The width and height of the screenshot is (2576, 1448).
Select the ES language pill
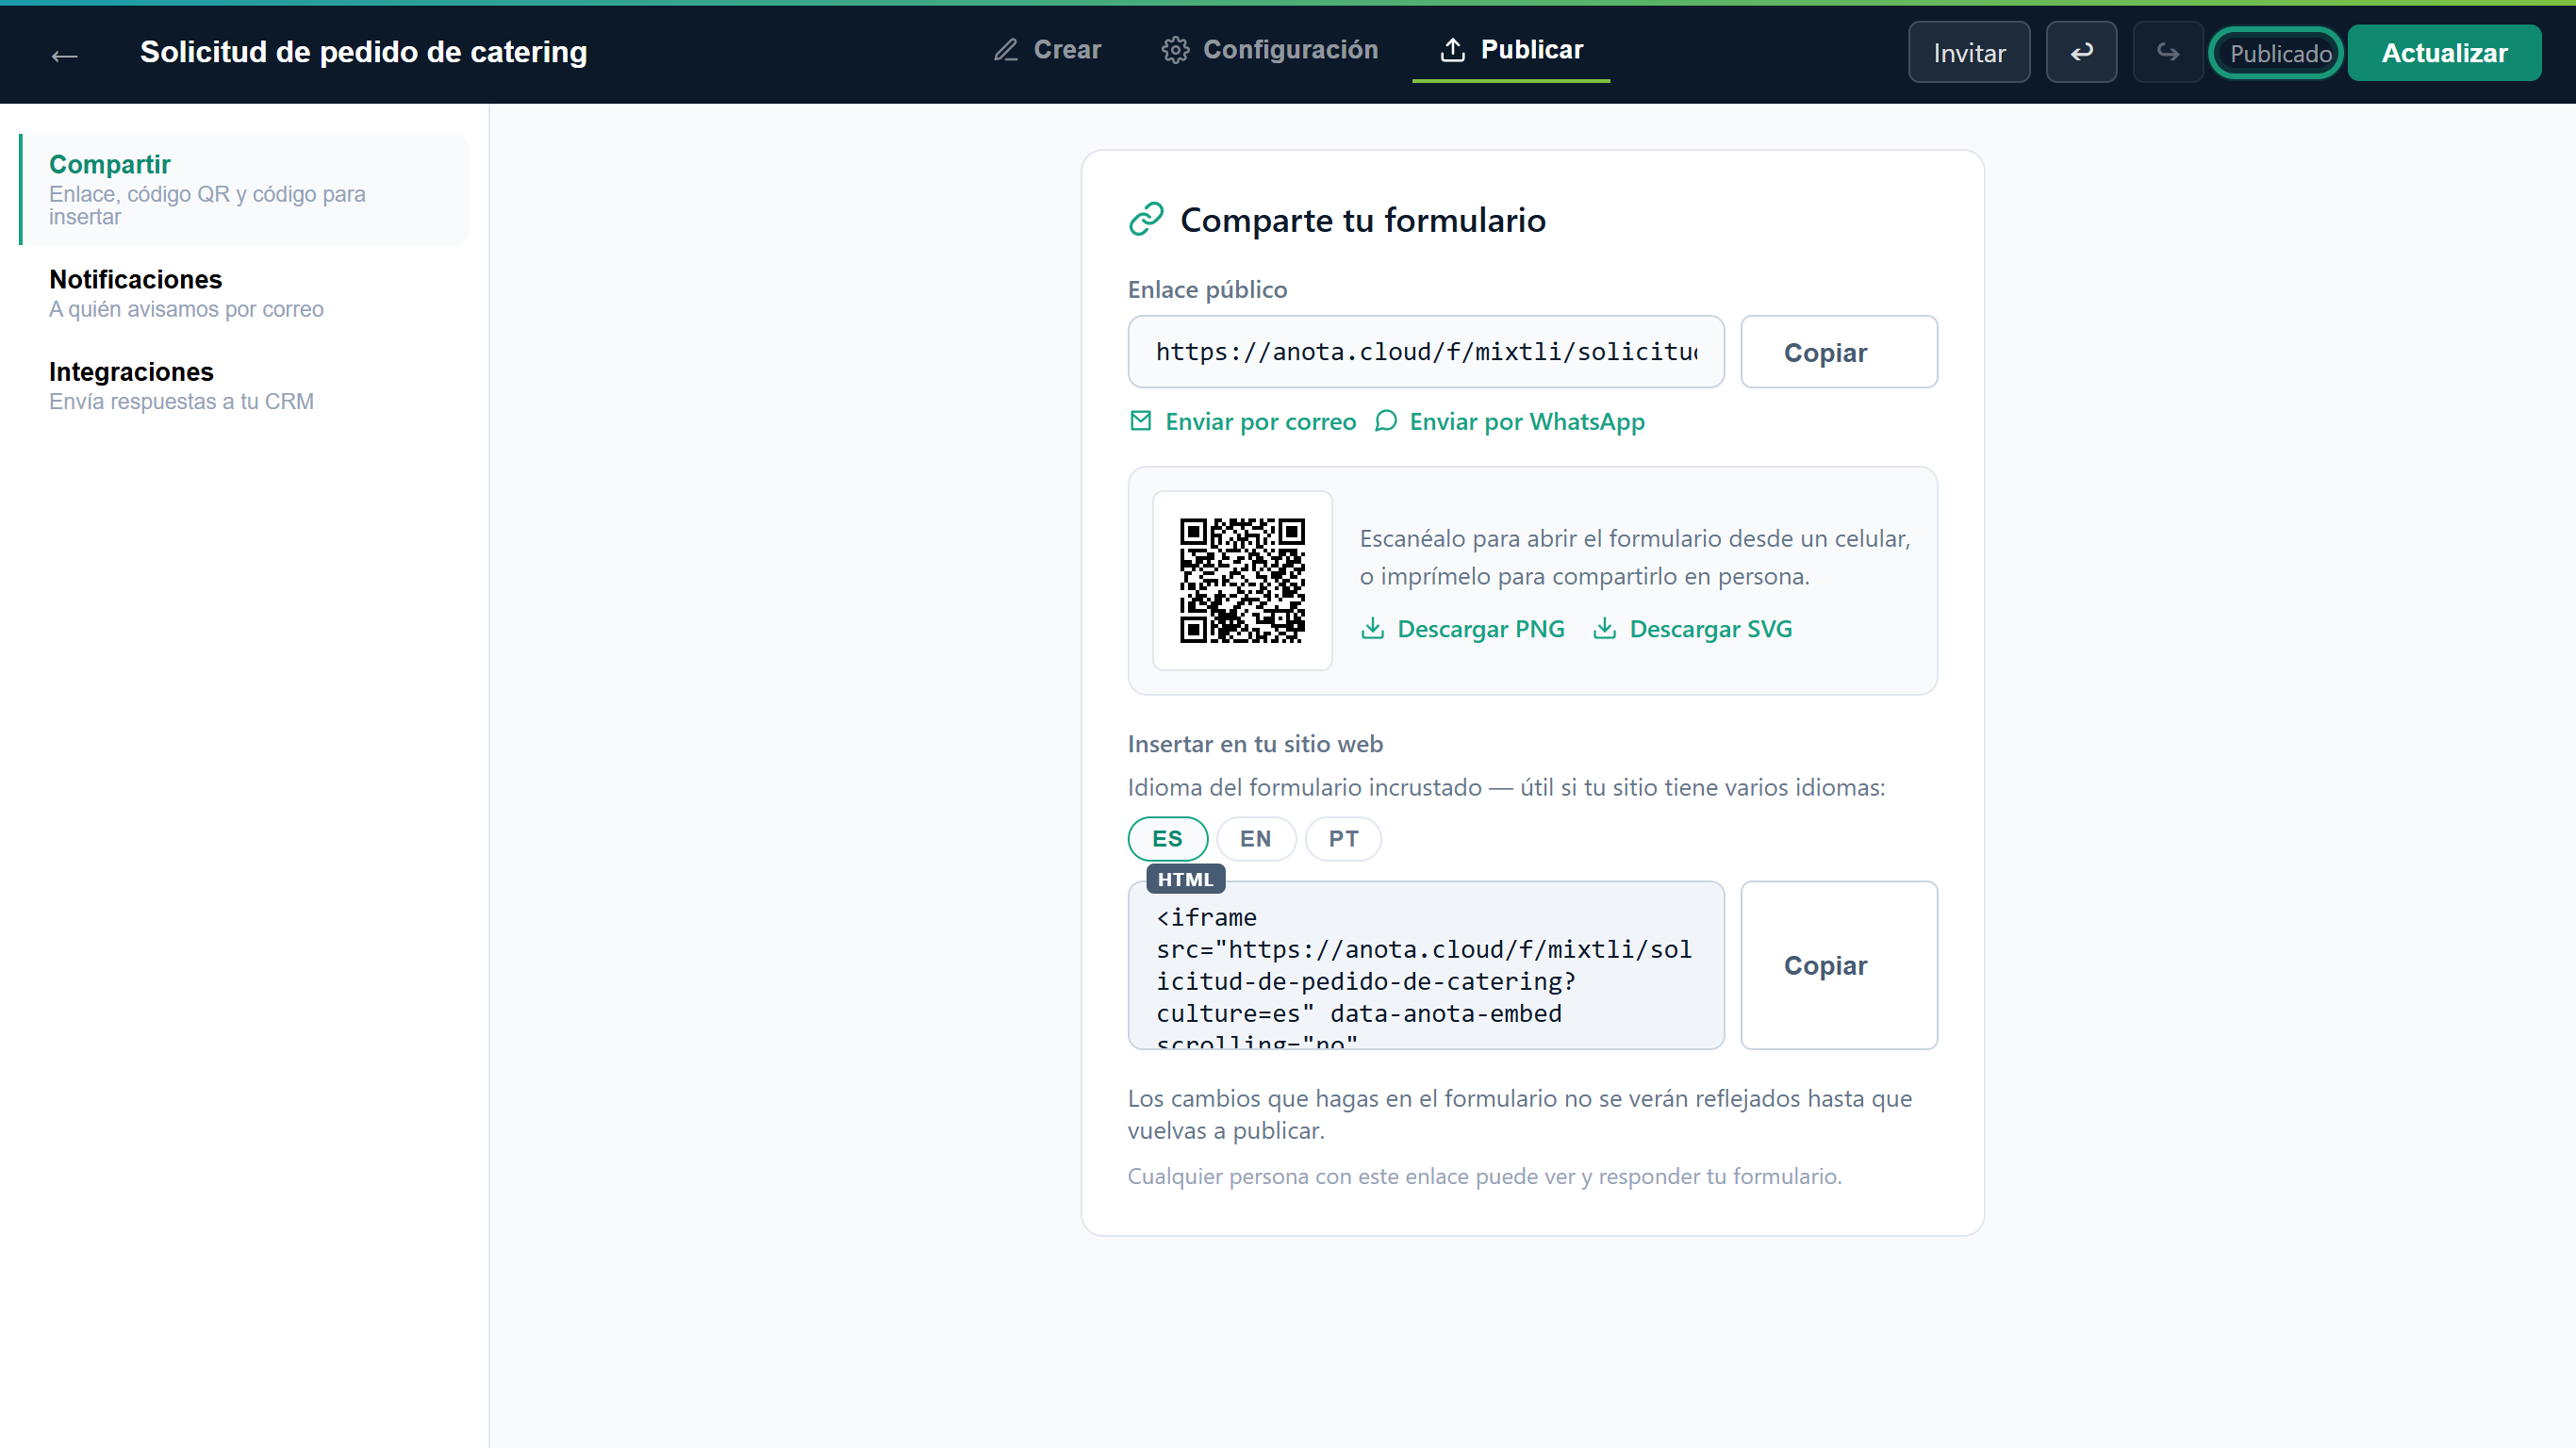1167,838
